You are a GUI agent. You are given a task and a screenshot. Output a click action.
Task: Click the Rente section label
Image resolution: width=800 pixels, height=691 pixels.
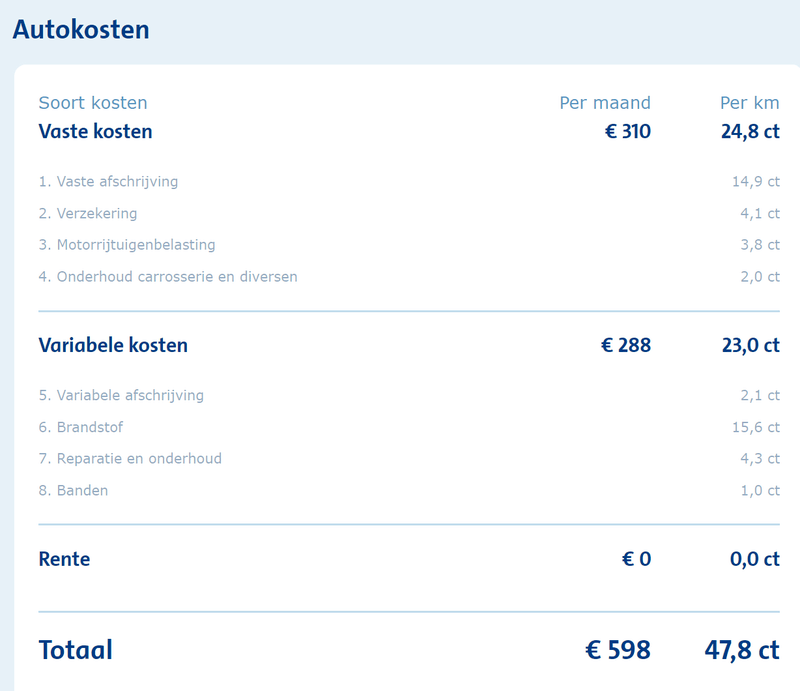point(64,559)
